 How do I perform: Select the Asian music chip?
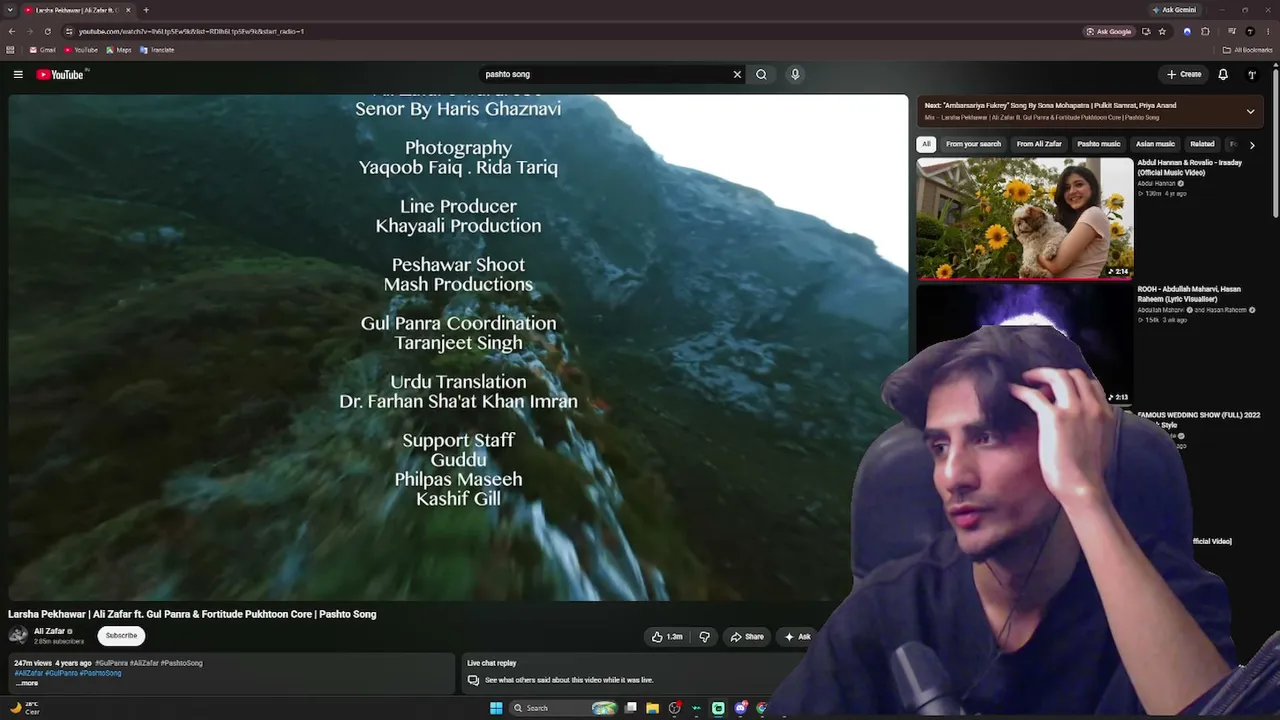click(1155, 144)
